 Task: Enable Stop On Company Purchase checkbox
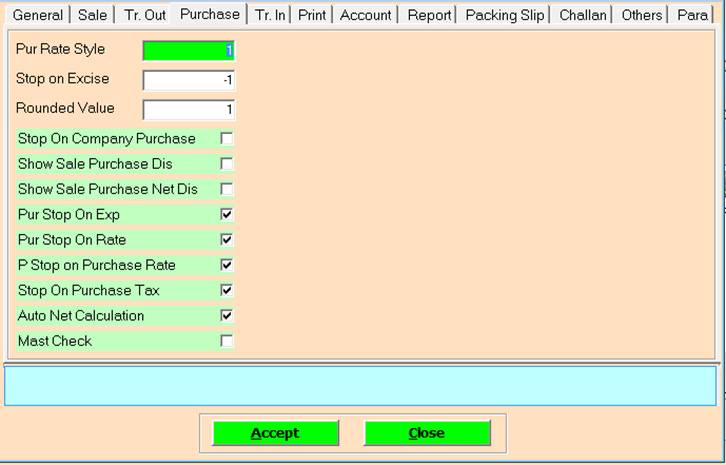click(x=227, y=138)
